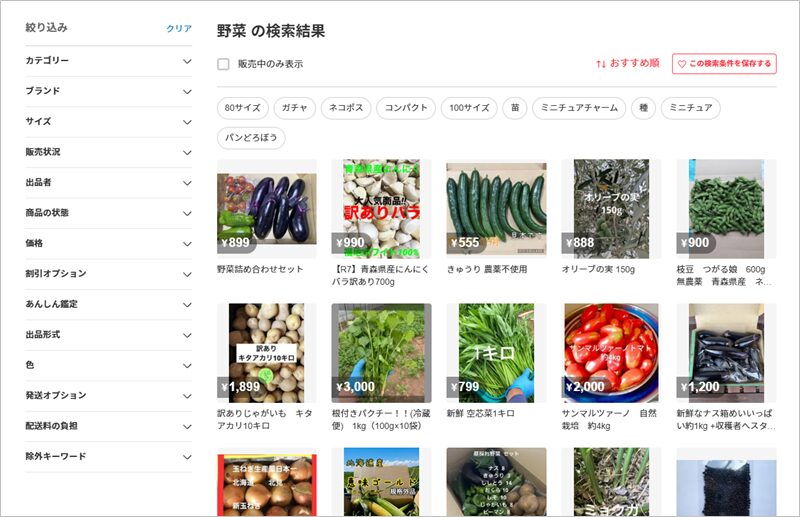Click the 新鮮なナス詰めいっぱい title
800x517 pixels.
pos(726,419)
